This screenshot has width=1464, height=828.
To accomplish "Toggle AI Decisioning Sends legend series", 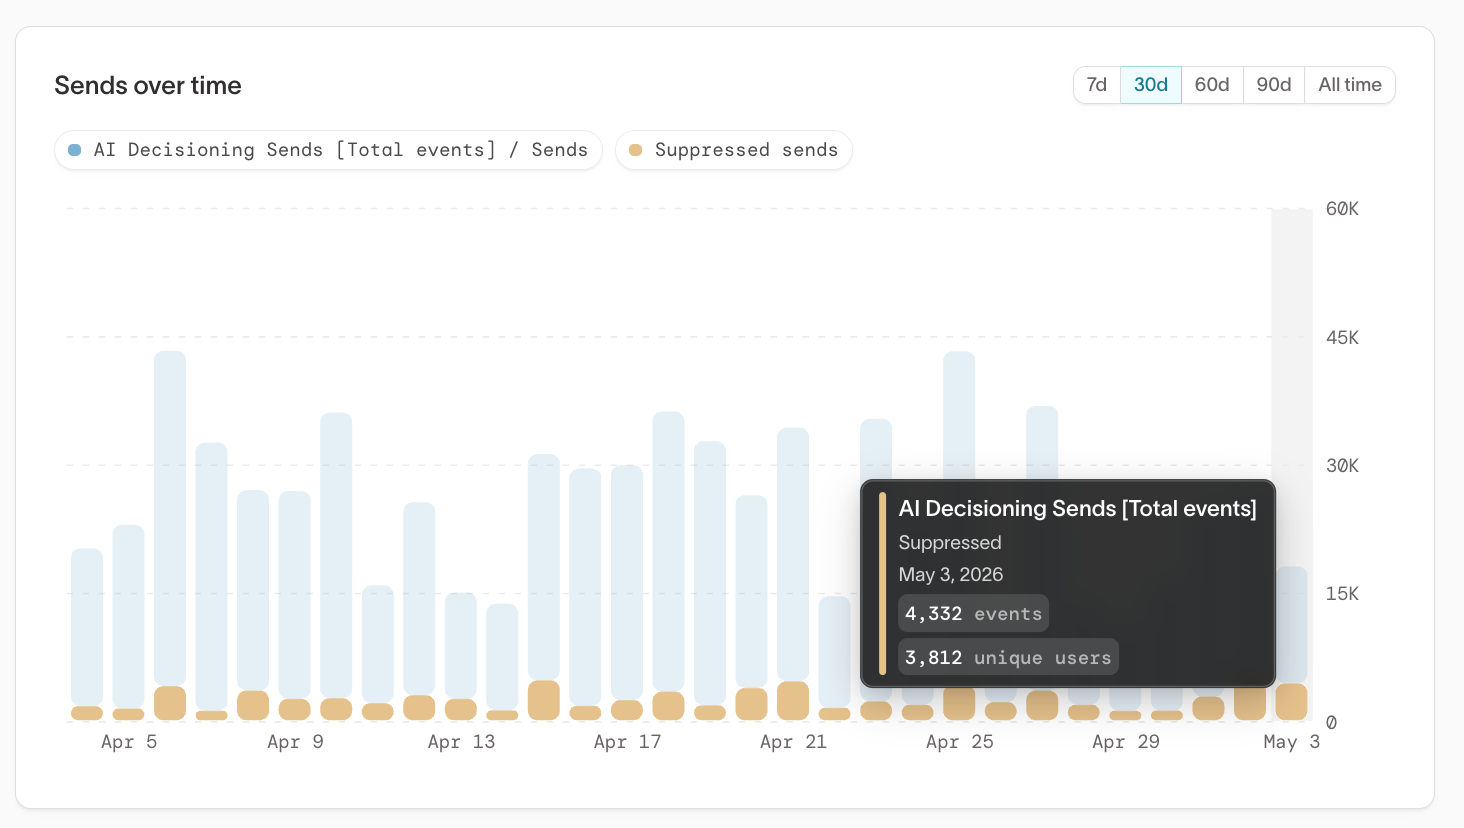I will [328, 150].
